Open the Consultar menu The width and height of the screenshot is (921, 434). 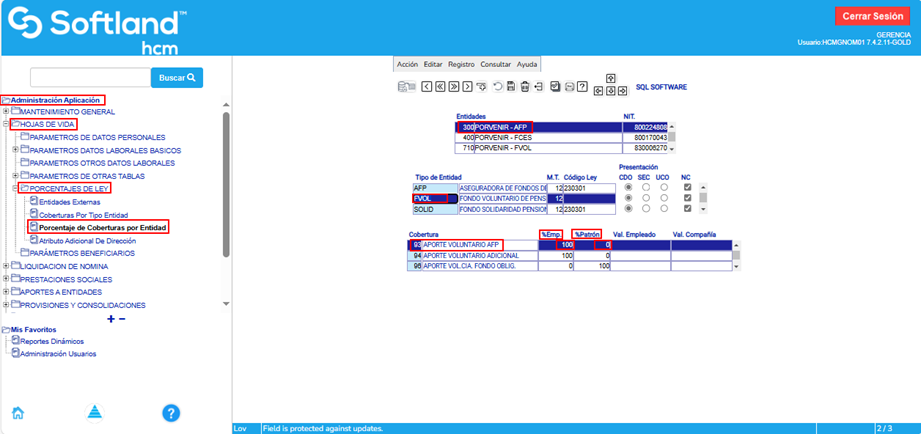point(495,63)
